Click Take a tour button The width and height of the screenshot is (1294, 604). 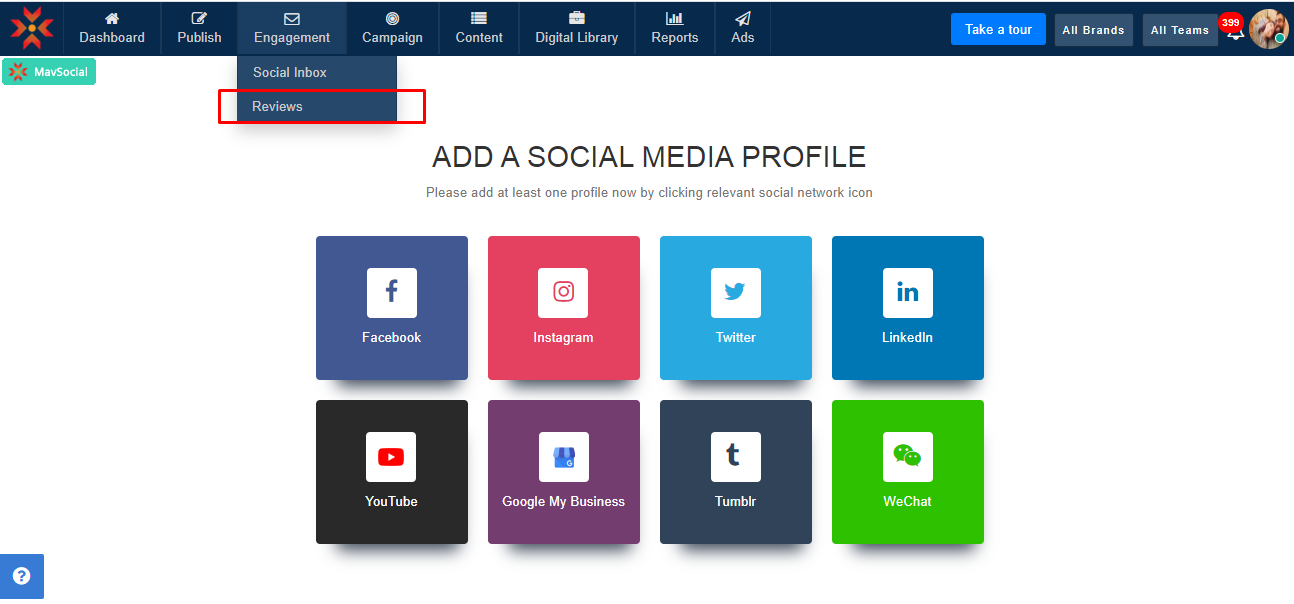click(x=998, y=29)
